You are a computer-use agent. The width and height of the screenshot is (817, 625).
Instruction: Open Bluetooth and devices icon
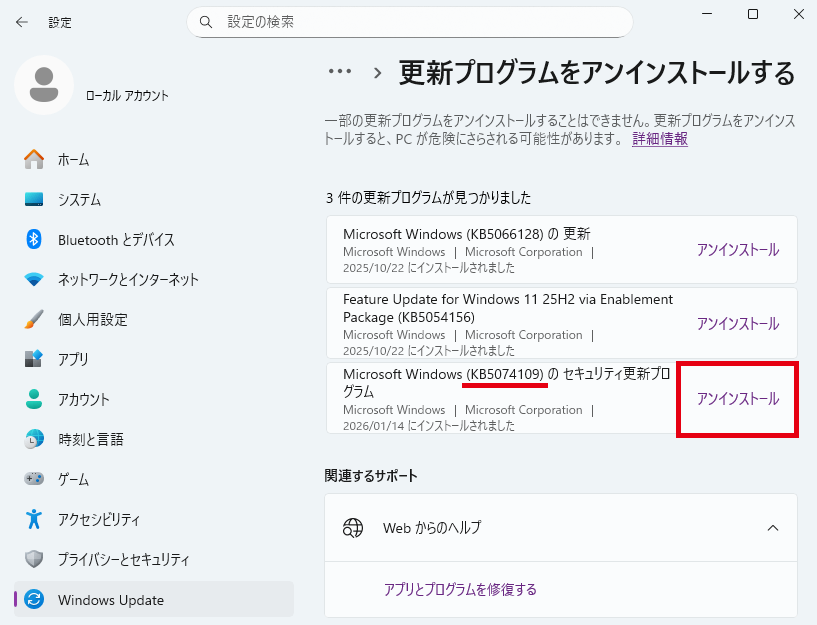[35, 239]
